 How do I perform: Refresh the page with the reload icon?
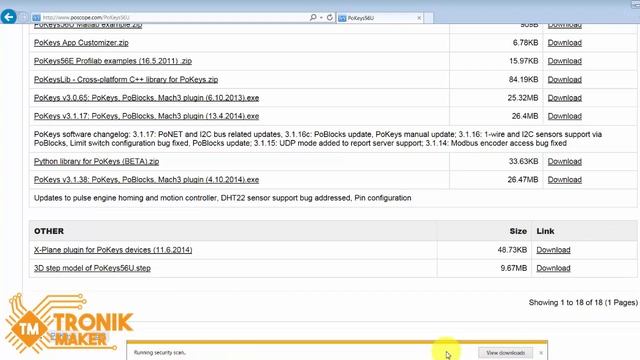[329, 18]
